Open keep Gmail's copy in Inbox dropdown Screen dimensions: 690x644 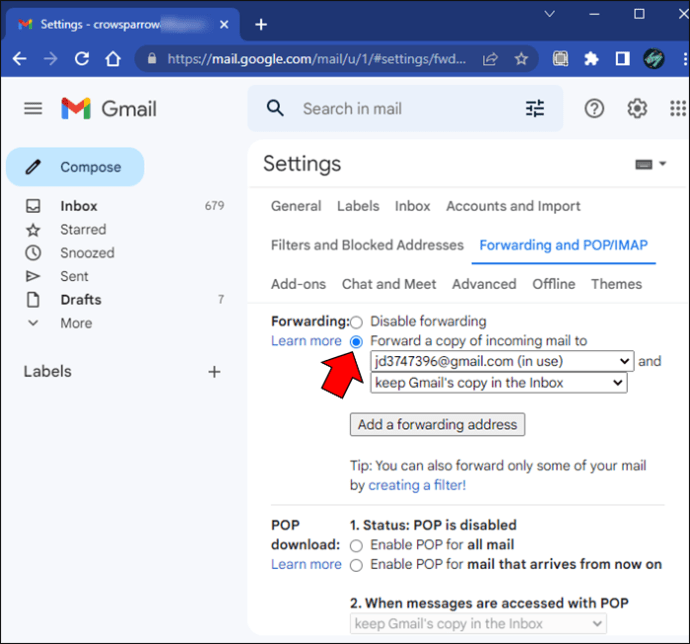[x=498, y=383]
